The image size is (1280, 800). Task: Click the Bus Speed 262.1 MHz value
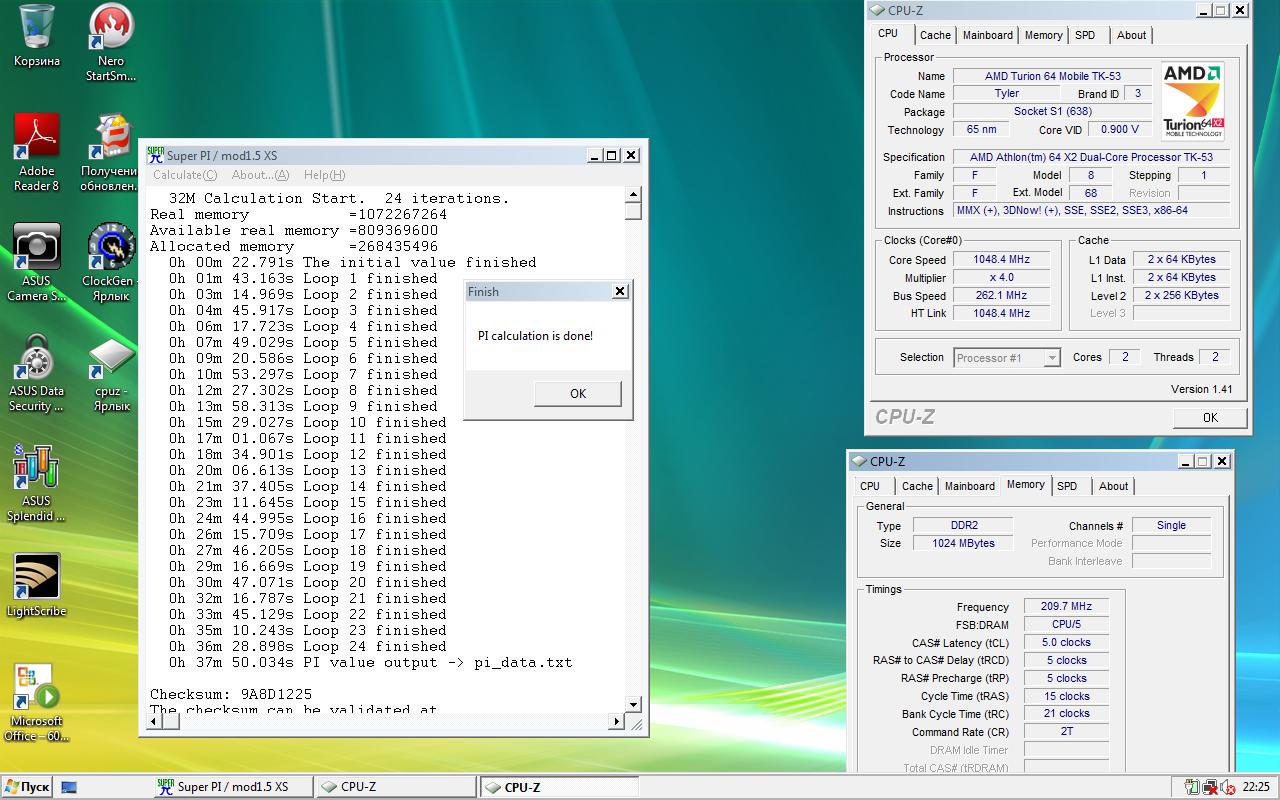(1001, 295)
